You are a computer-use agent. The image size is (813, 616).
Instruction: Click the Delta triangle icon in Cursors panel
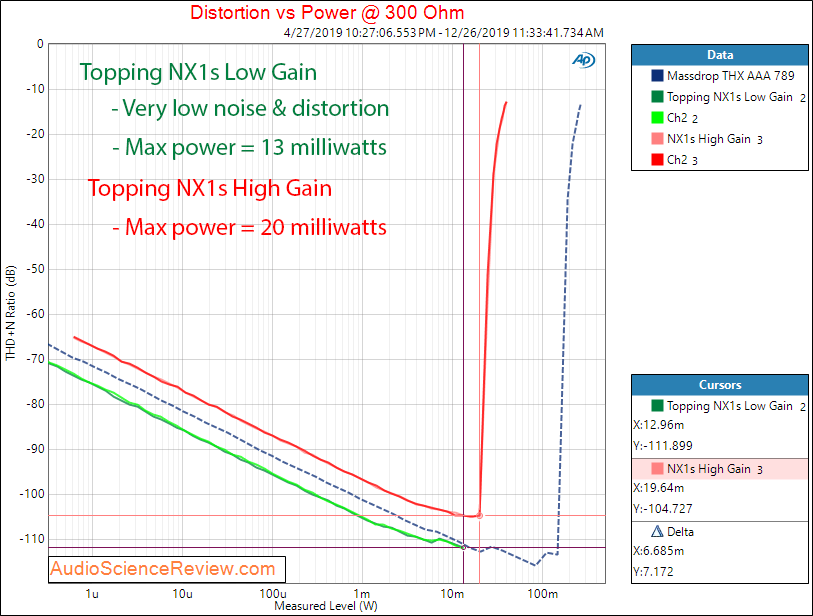(x=657, y=531)
